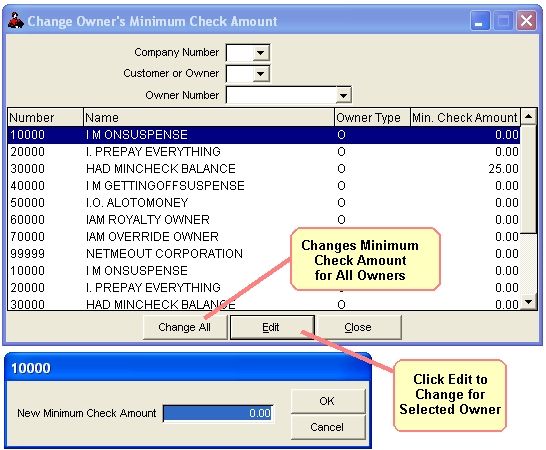Select the HAD MINCHECK BALANCE row with 25.00

(264, 169)
